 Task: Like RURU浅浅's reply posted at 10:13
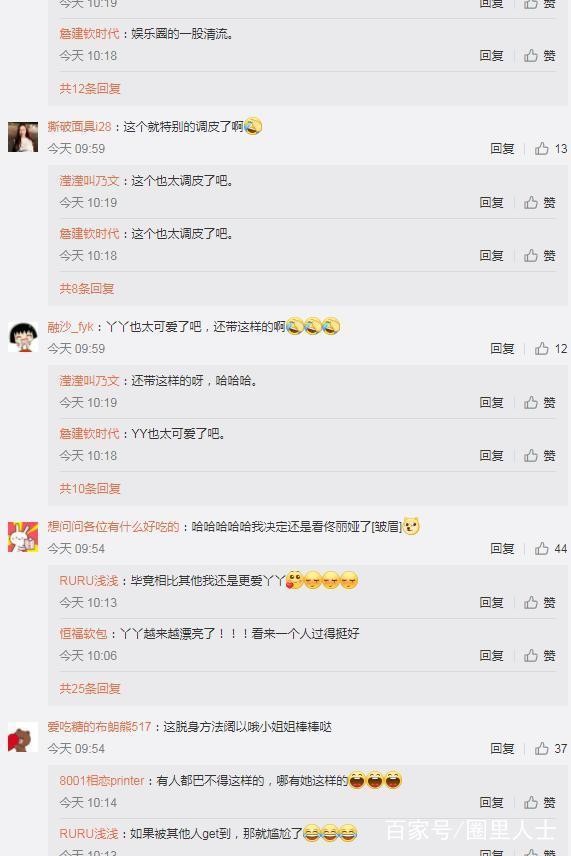[x=539, y=602]
